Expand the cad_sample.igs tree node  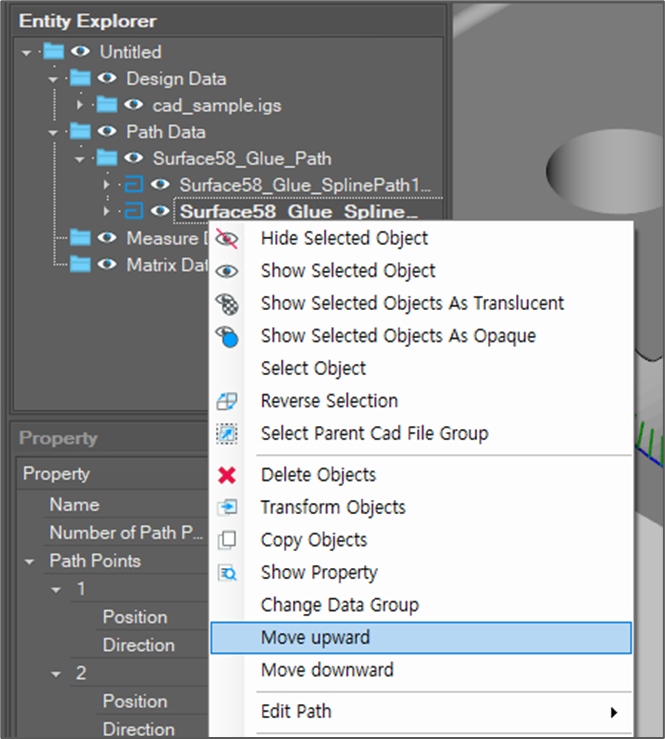[80, 105]
